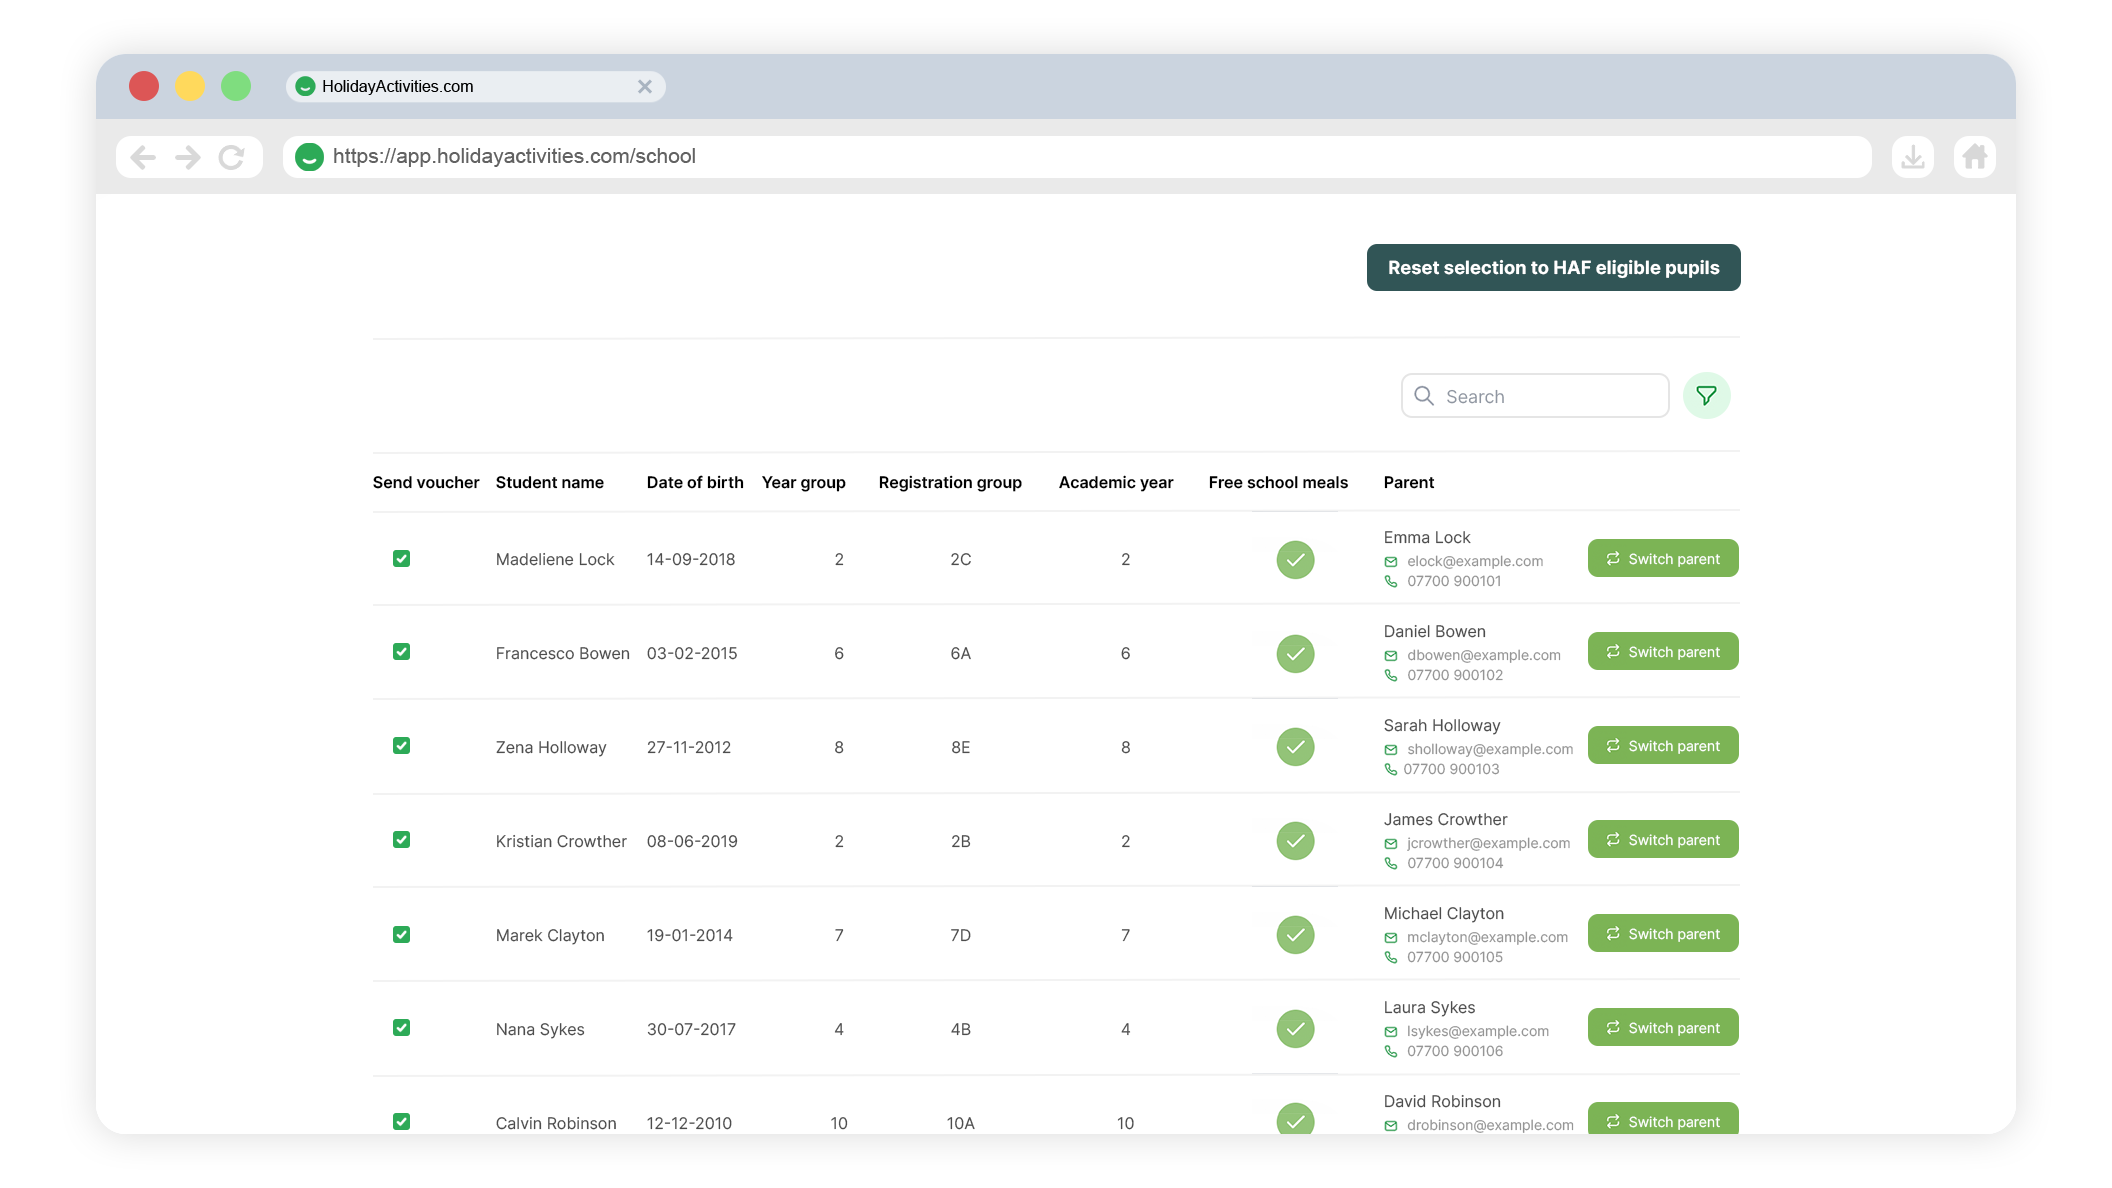Click the phone icon beside 07700 900104
2112x1188 pixels.
pyautogui.click(x=1390, y=864)
